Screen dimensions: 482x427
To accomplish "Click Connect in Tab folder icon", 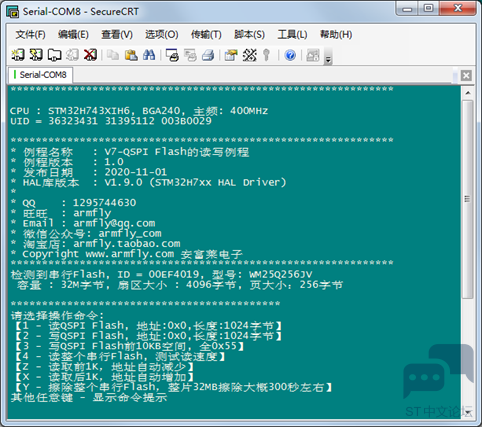I will pos(54,55).
